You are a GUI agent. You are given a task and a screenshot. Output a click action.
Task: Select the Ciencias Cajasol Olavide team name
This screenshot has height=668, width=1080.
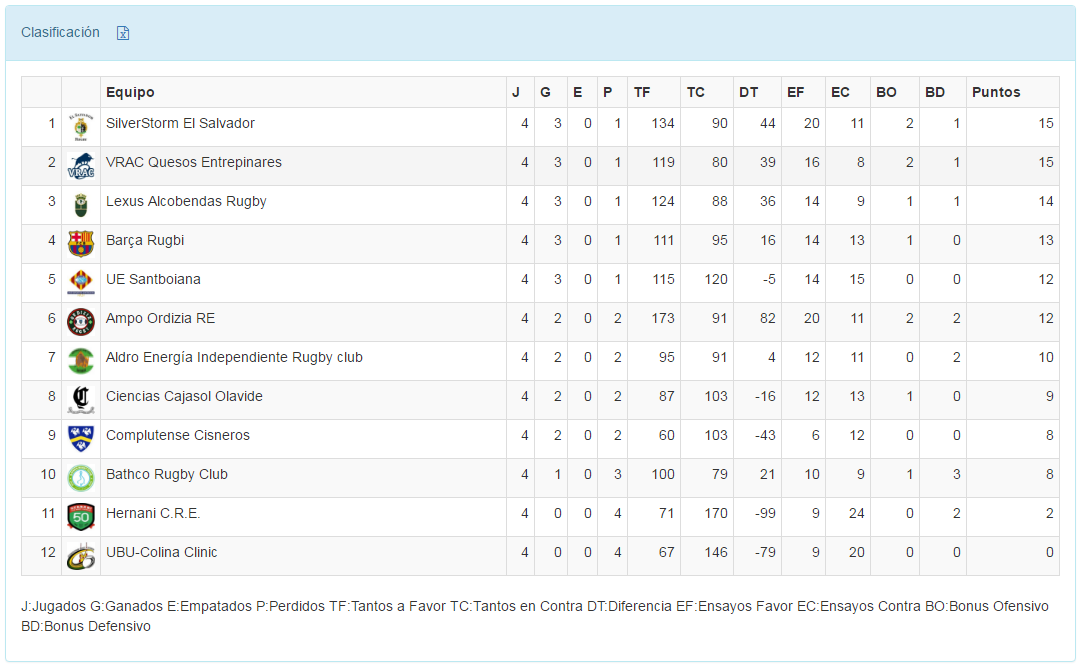point(184,396)
